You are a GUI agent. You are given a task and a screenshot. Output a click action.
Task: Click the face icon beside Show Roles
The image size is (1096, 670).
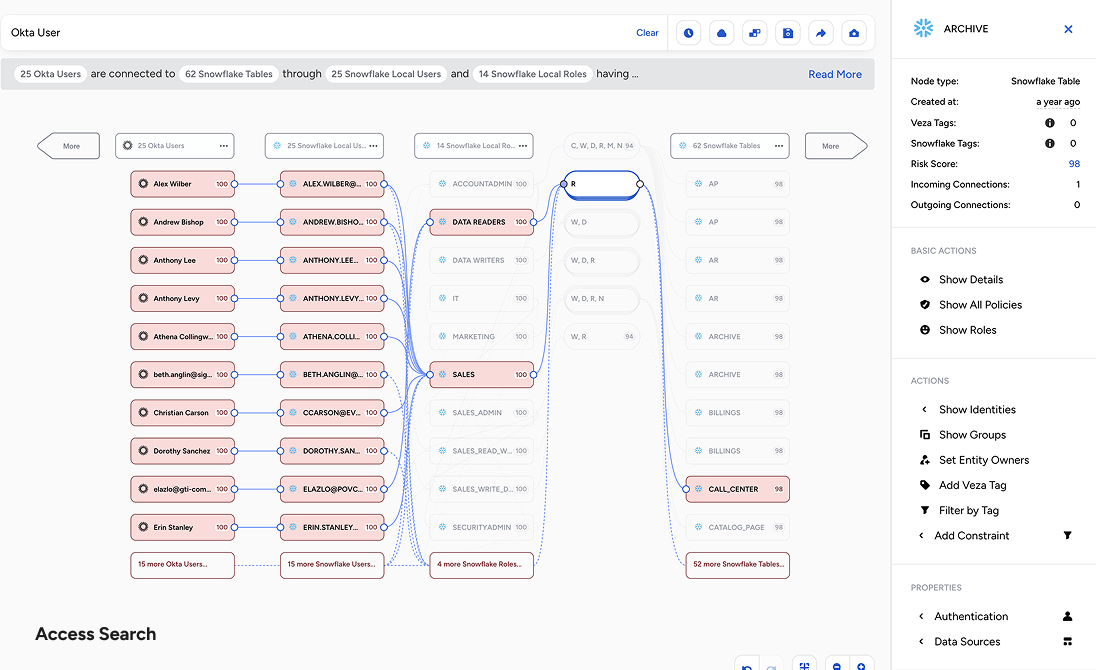click(x=925, y=330)
